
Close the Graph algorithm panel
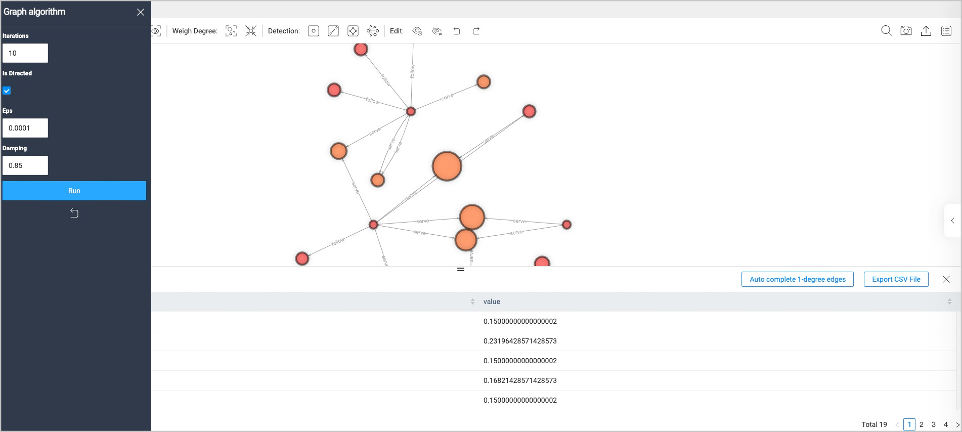pos(140,12)
